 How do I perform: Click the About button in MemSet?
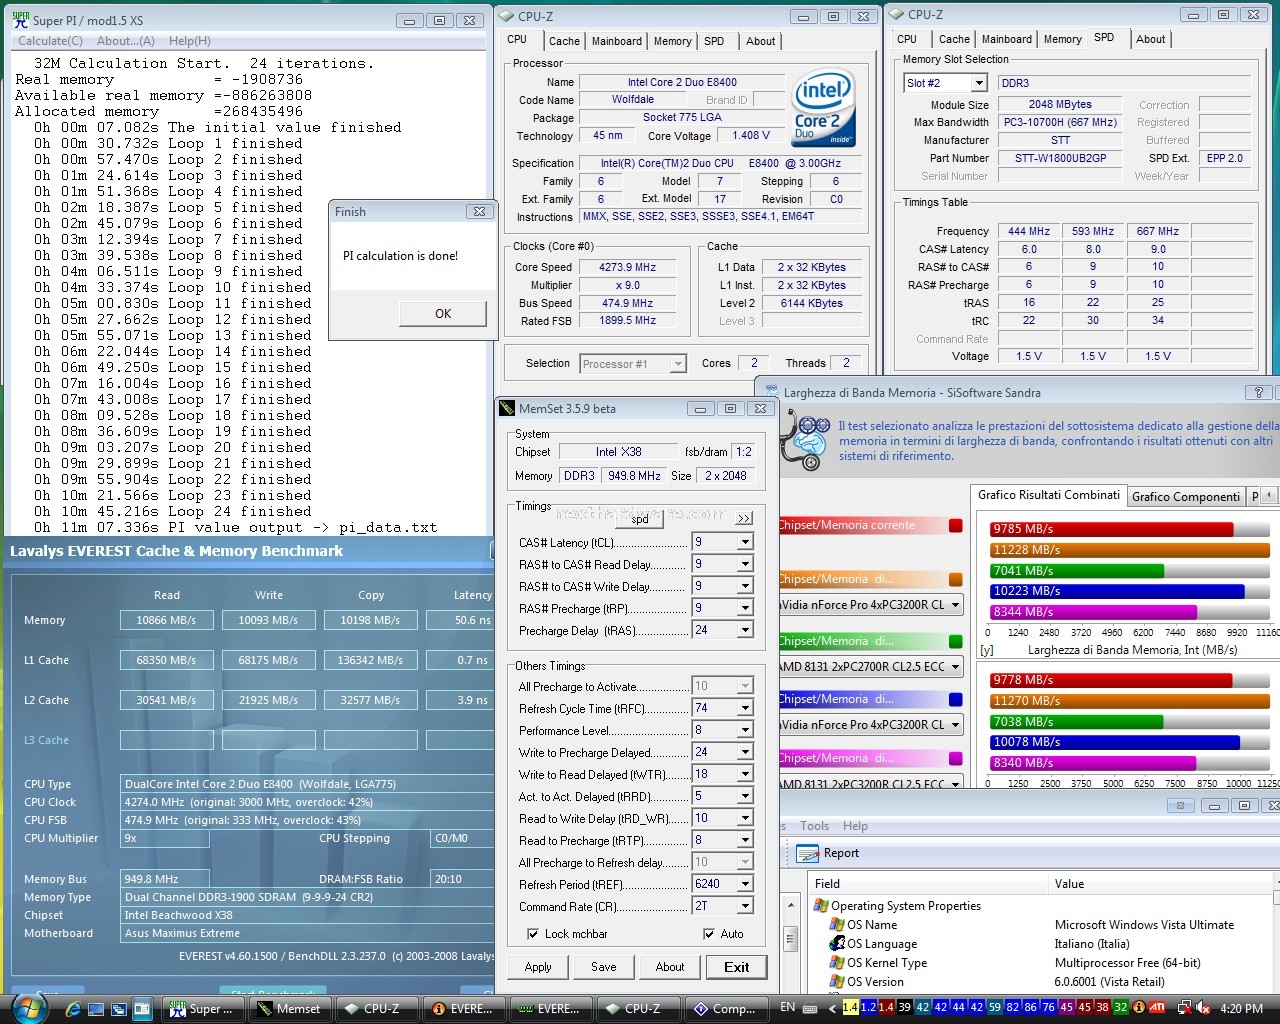point(670,967)
